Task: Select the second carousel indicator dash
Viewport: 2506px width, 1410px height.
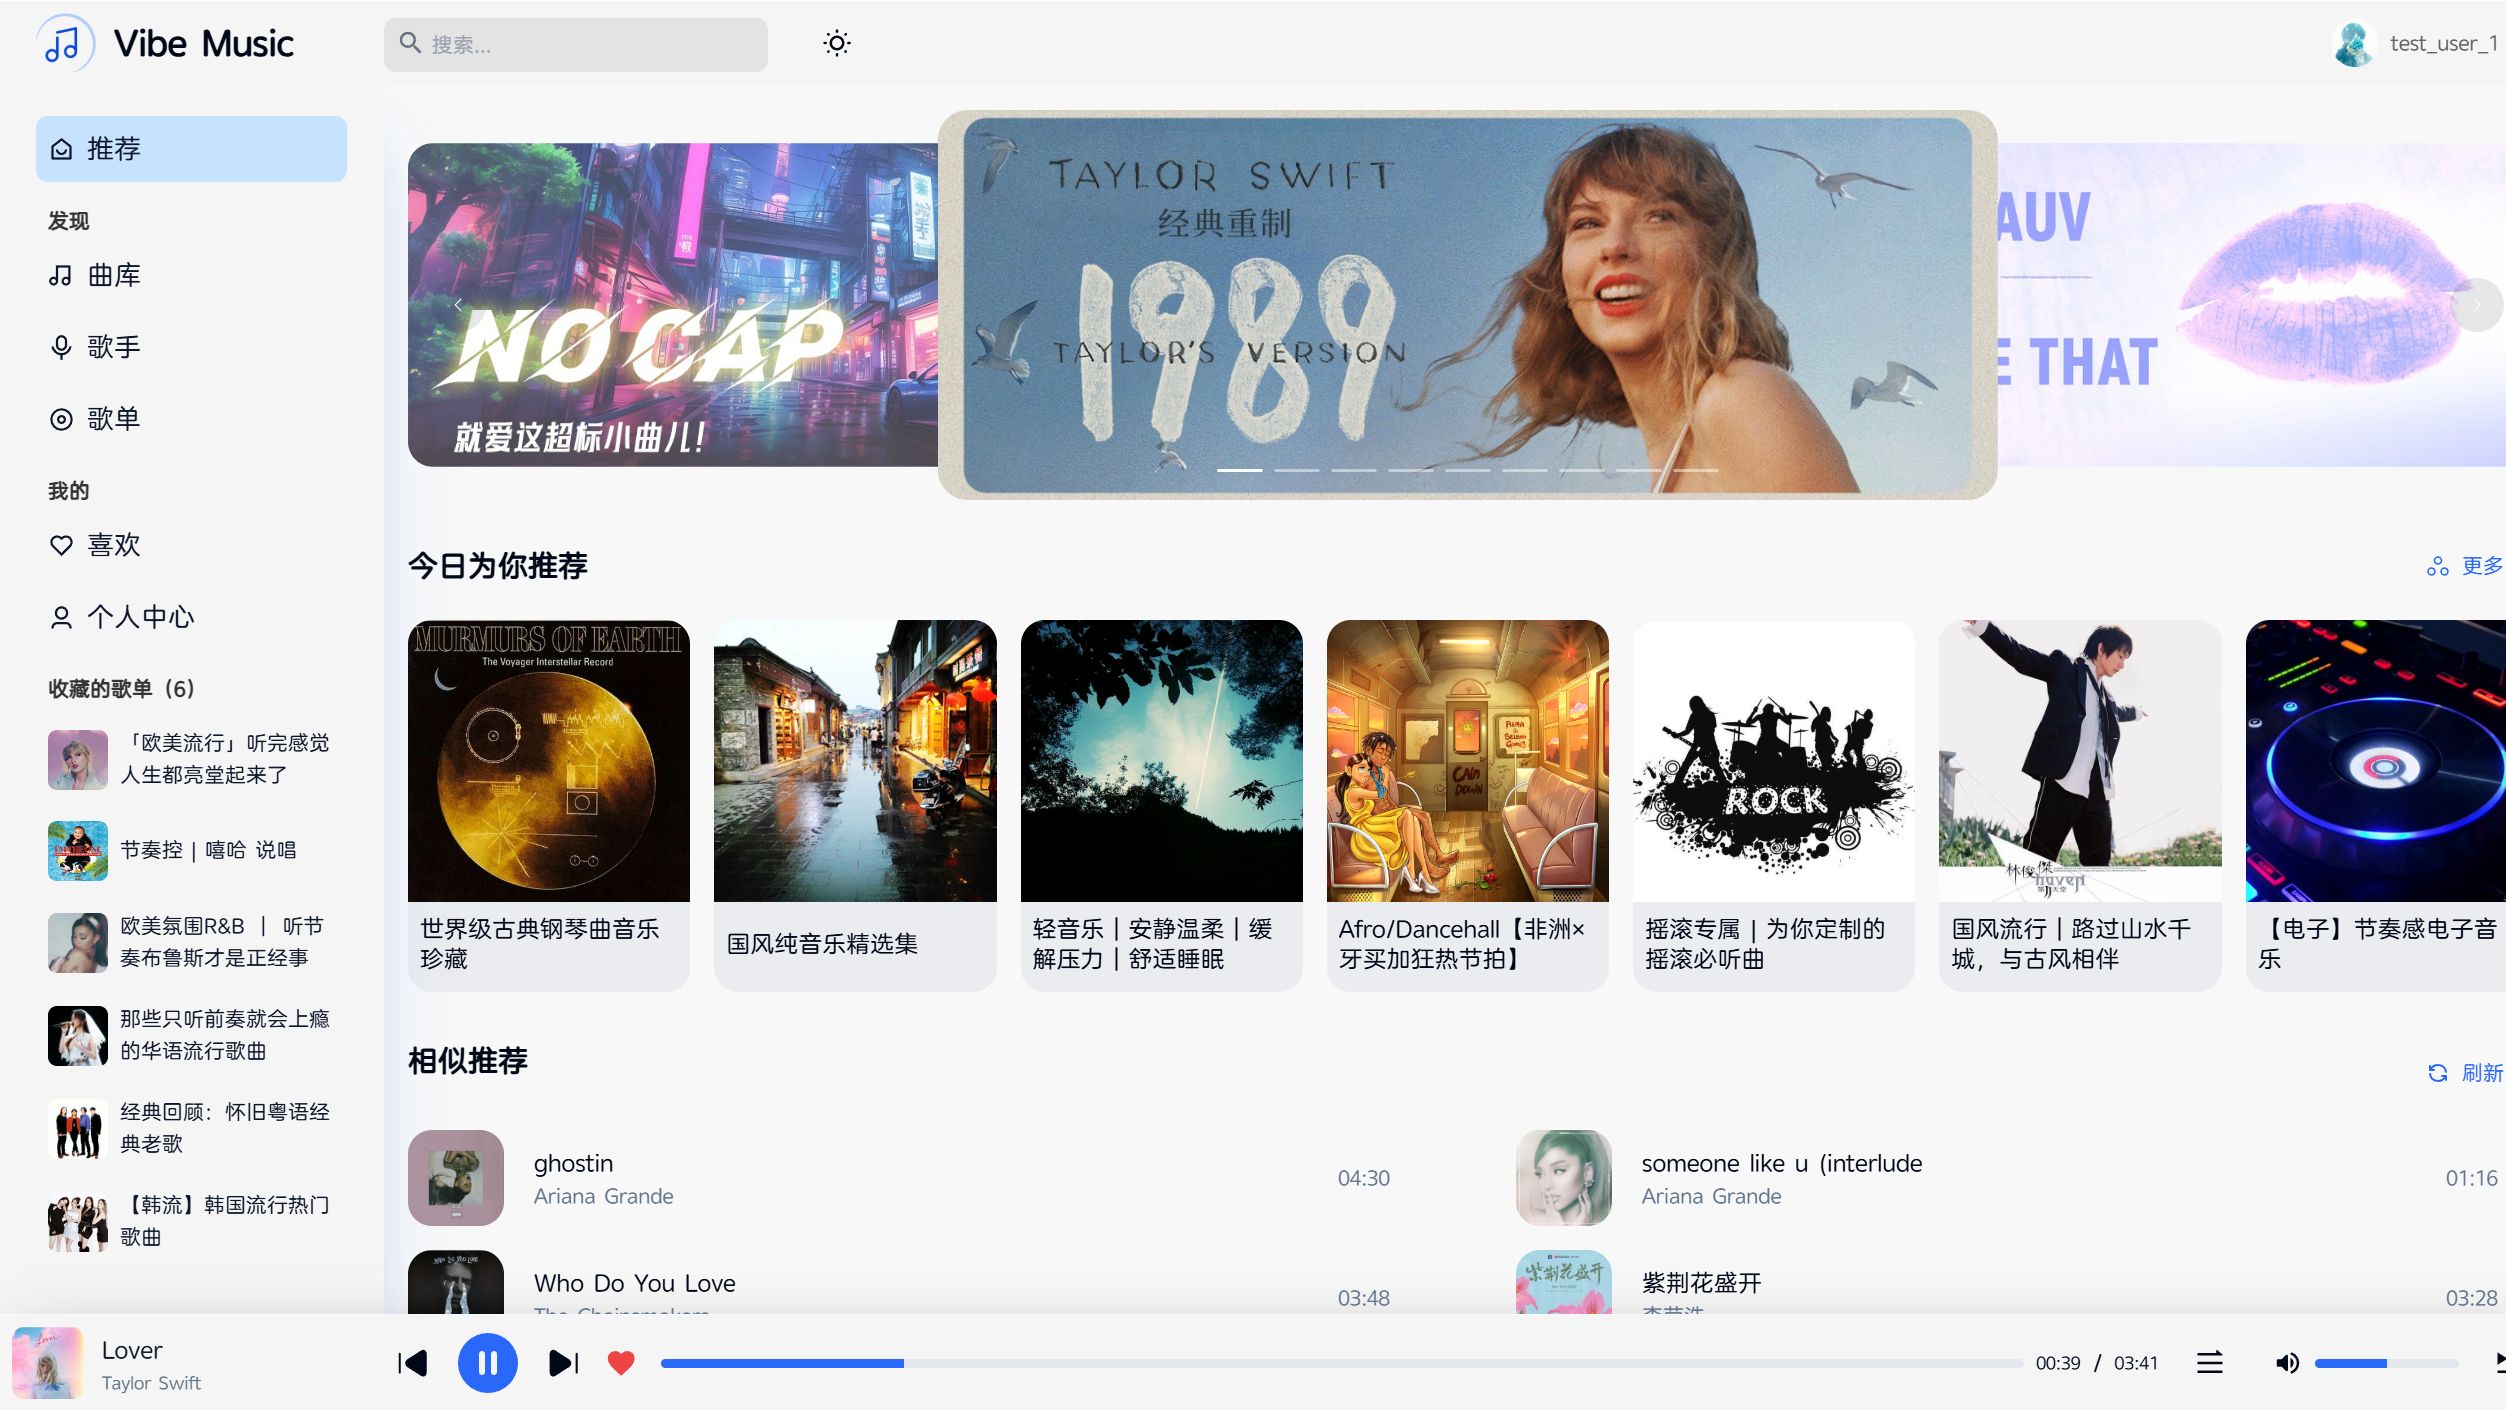Action: [x=1296, y=470]
